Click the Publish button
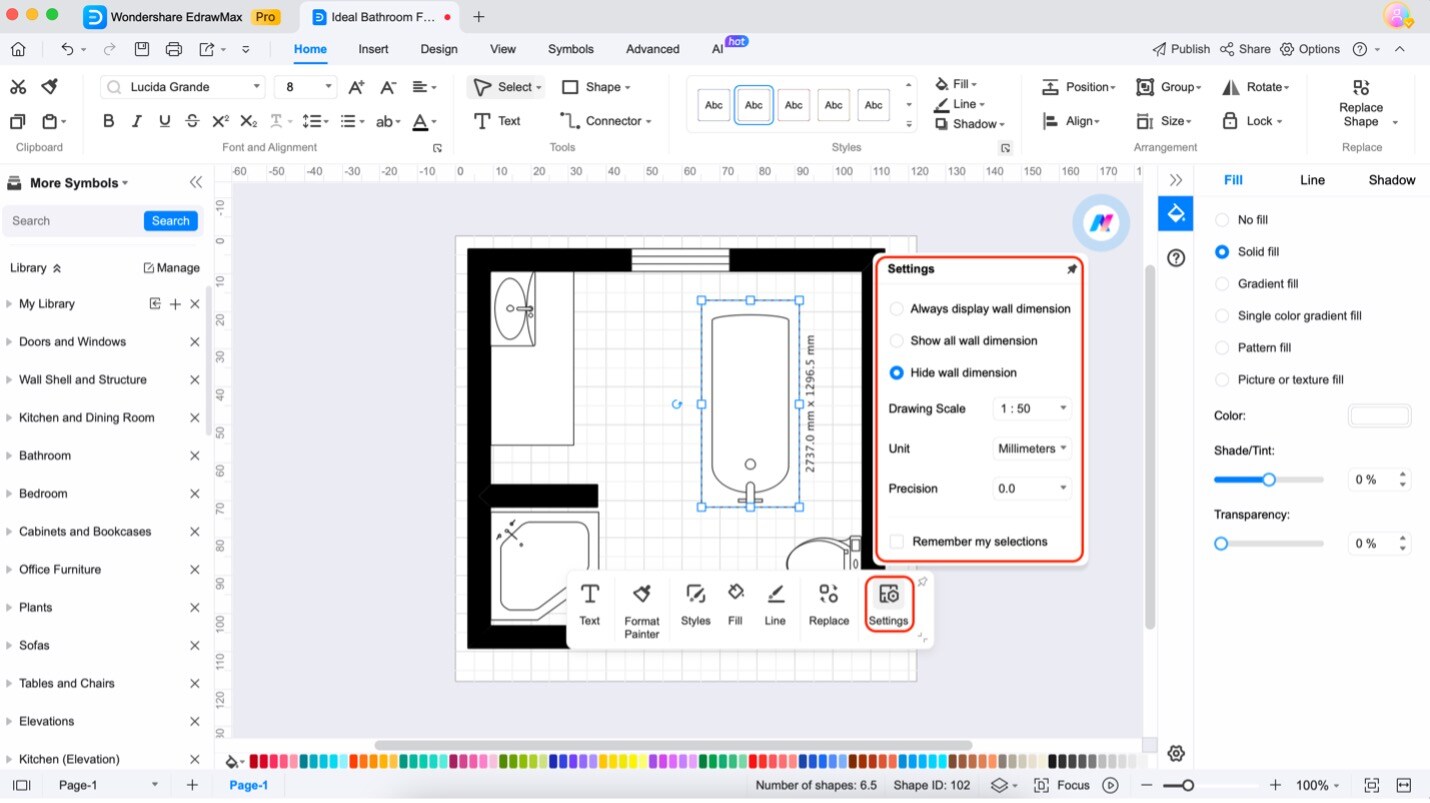 (1181, 49)
